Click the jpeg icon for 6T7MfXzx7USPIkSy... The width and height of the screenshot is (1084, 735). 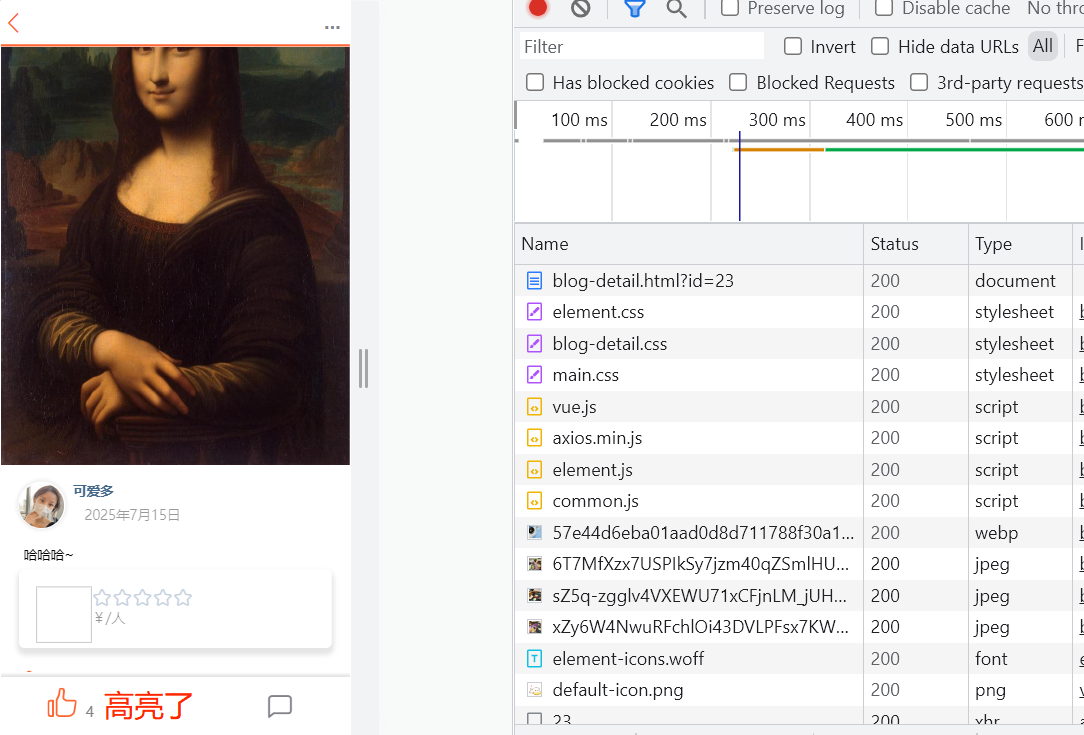click(x=534, y=564)
